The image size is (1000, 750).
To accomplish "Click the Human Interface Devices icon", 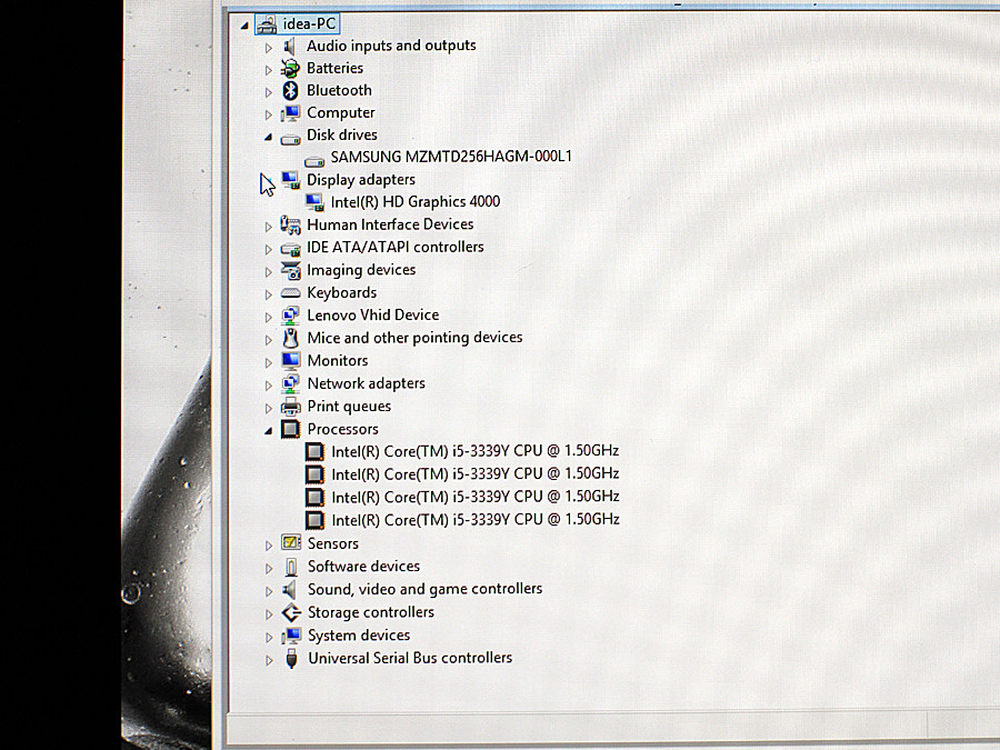I will point(290,225).
